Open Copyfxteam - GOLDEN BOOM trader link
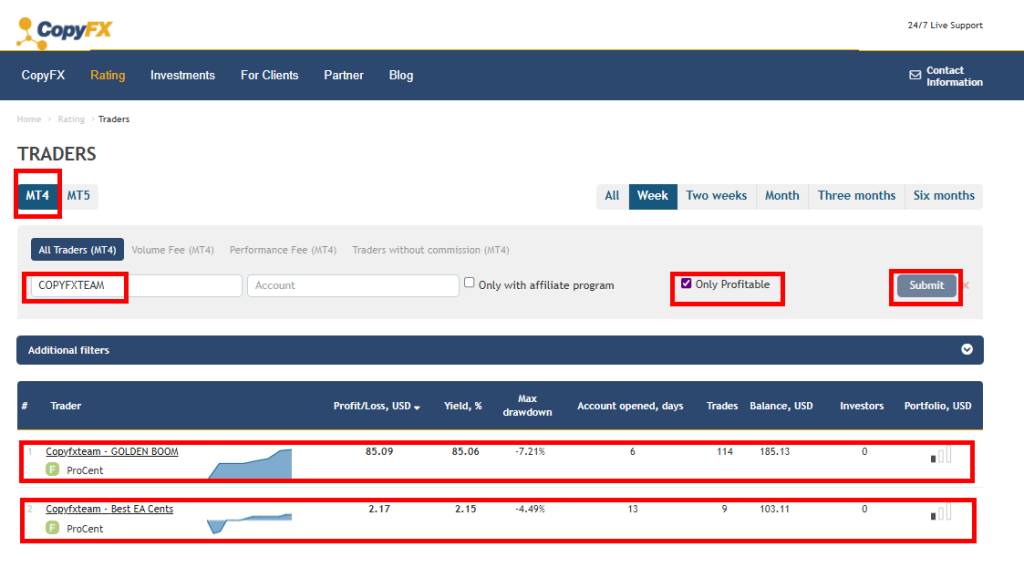The width and height of the screenshot is (1024, 578). coord(112,451)
